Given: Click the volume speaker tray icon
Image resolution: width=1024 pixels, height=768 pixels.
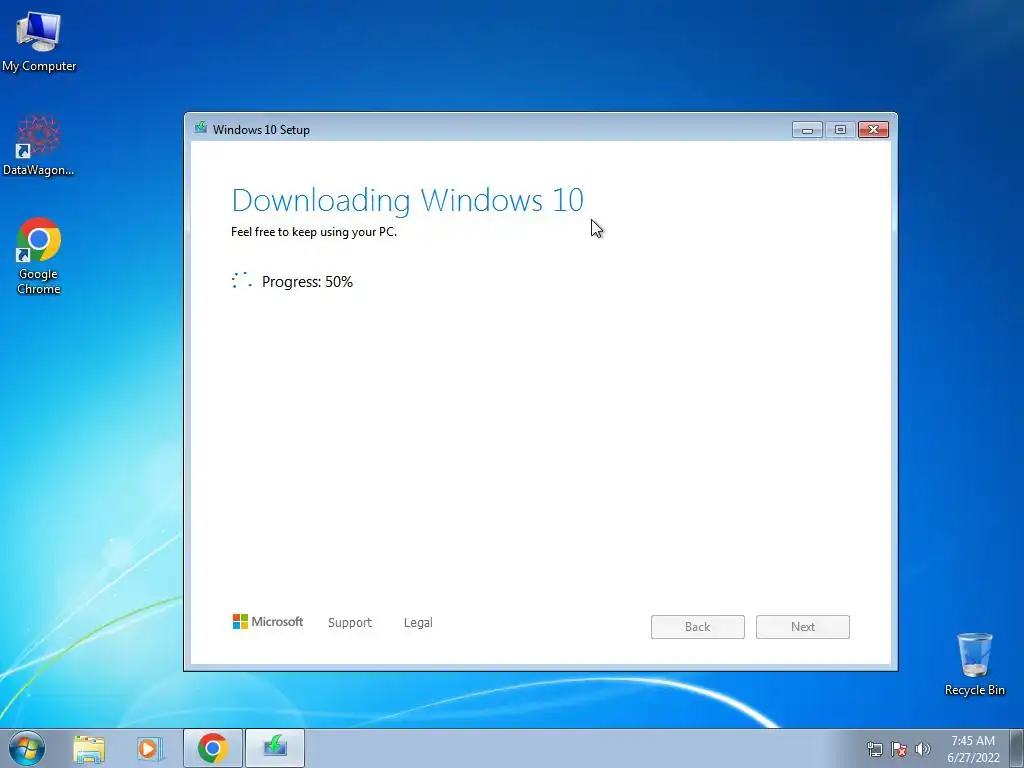Looking at the screenshot, I should click(x=923, y=749).
